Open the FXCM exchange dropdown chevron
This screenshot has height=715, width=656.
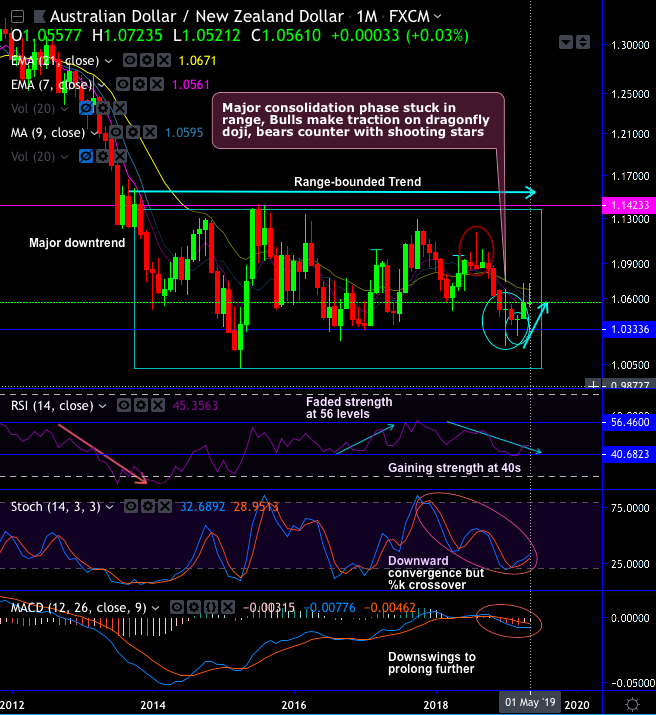[438, 16]
